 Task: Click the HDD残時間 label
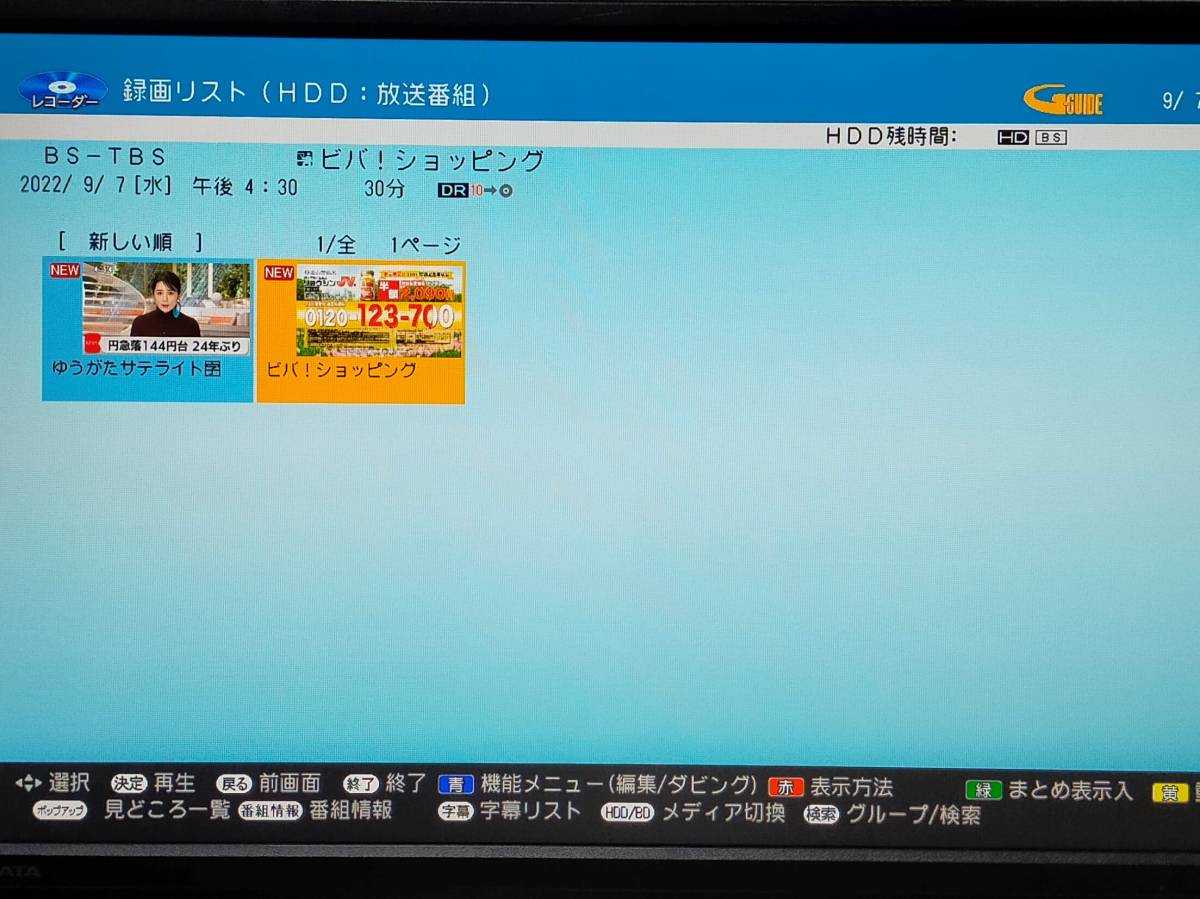point(891,137)
